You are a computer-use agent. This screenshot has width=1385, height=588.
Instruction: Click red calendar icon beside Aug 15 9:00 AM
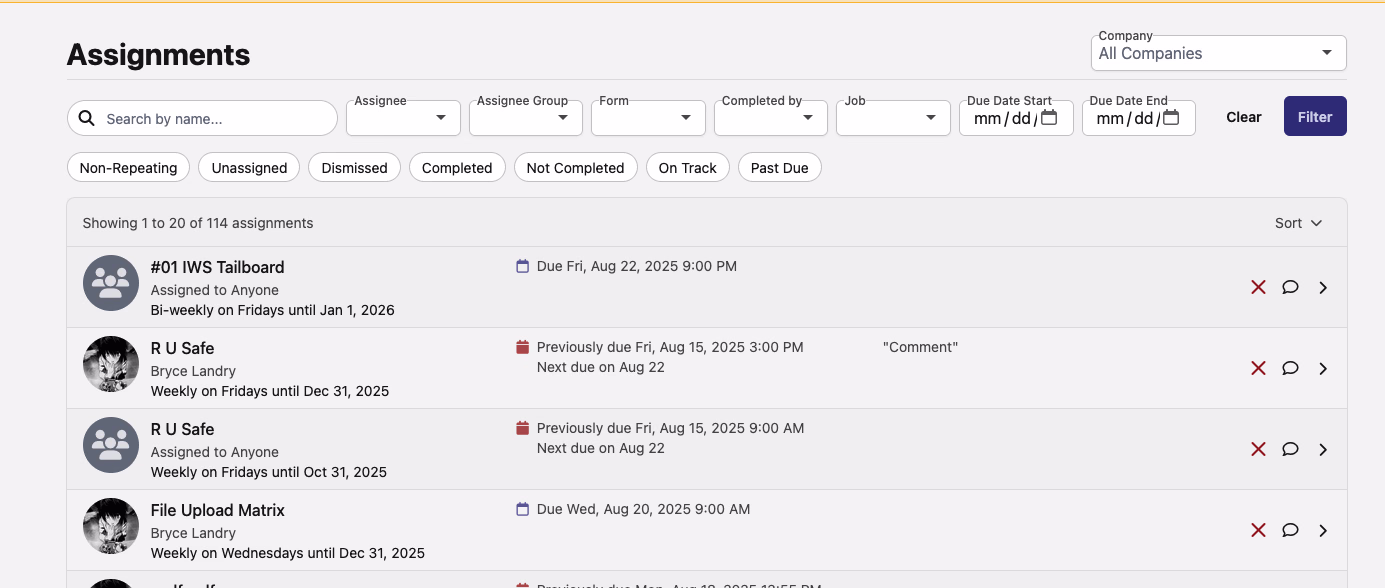click(x=522, y=428)
